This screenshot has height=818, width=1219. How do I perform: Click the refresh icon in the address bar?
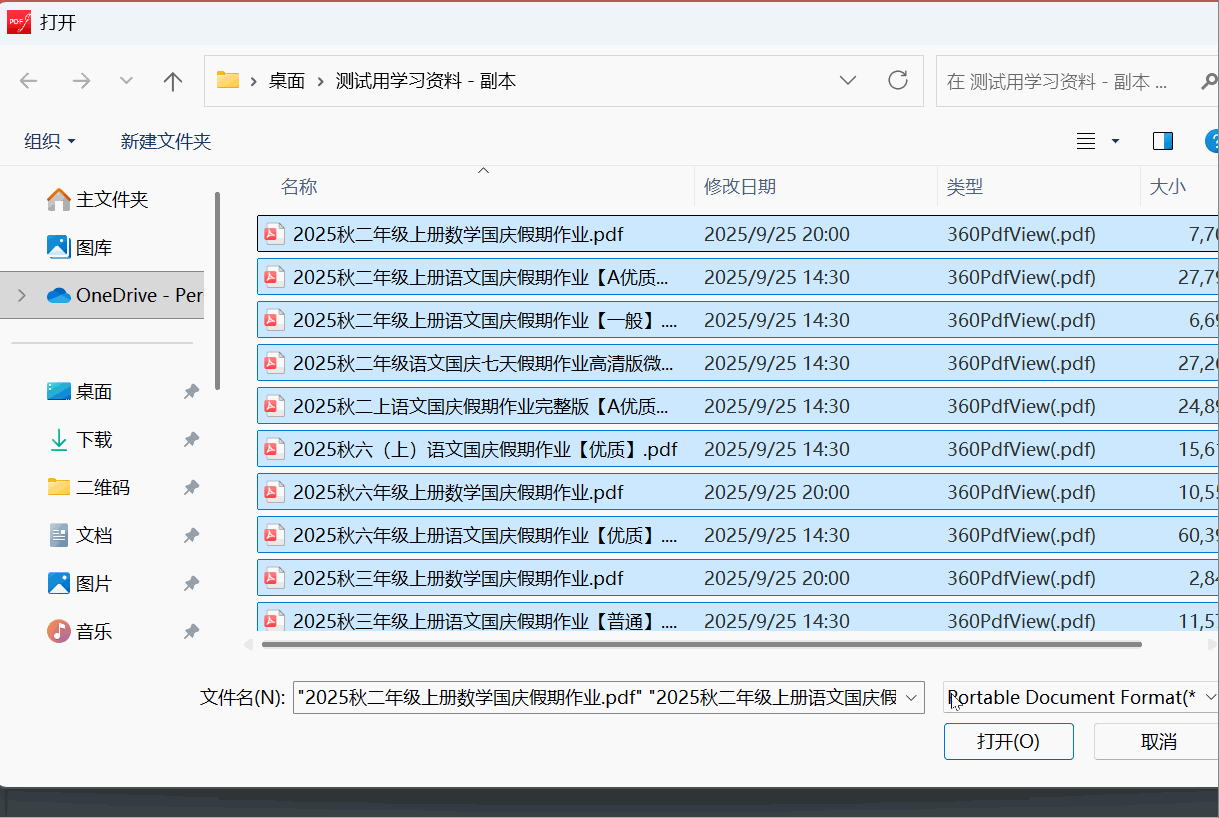897,80
